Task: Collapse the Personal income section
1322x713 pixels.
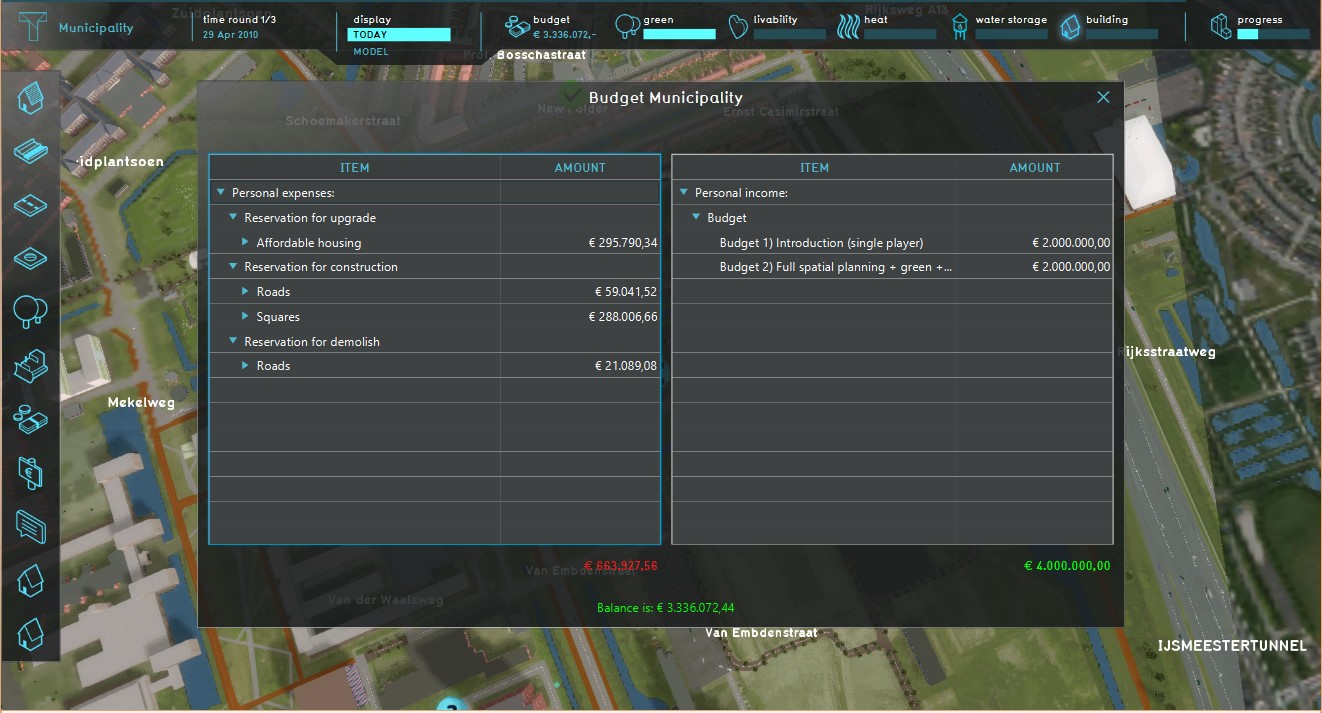Action: (684, 193)
